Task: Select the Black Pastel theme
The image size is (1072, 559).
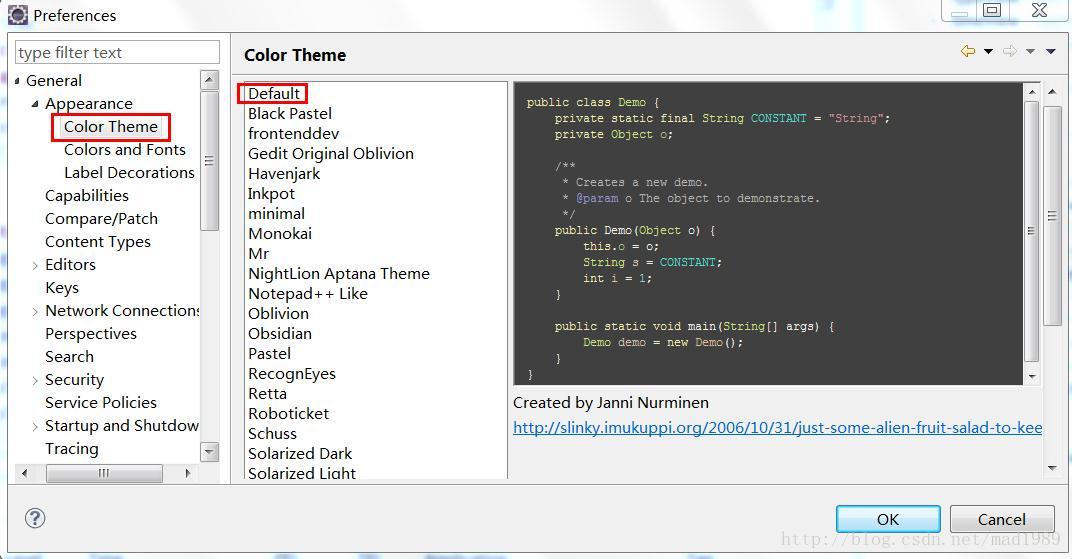Action: (x=290, y=113)
